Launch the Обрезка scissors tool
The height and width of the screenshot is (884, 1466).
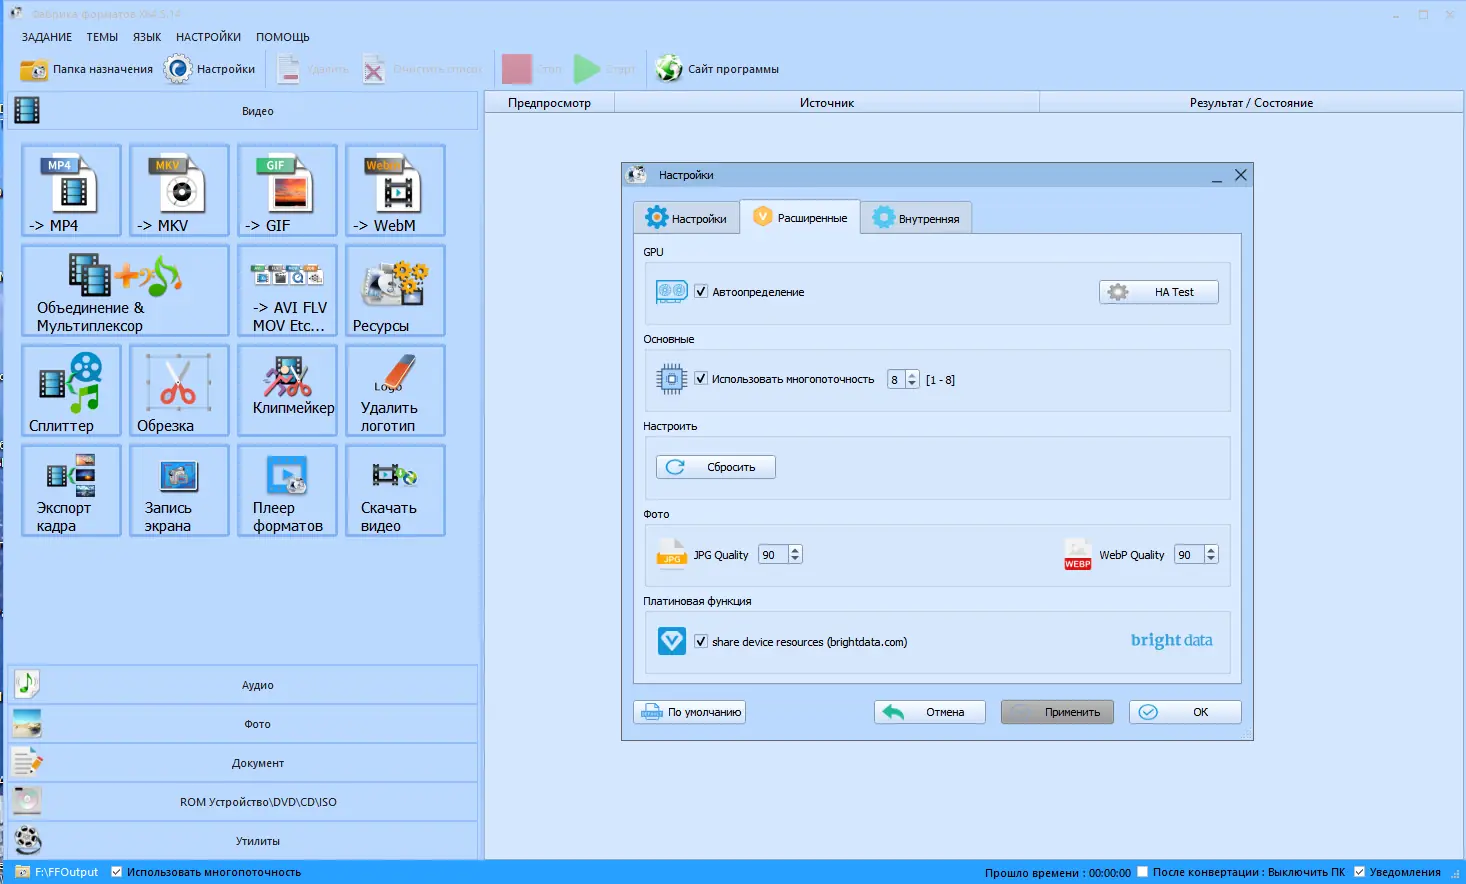pos(179,390)
